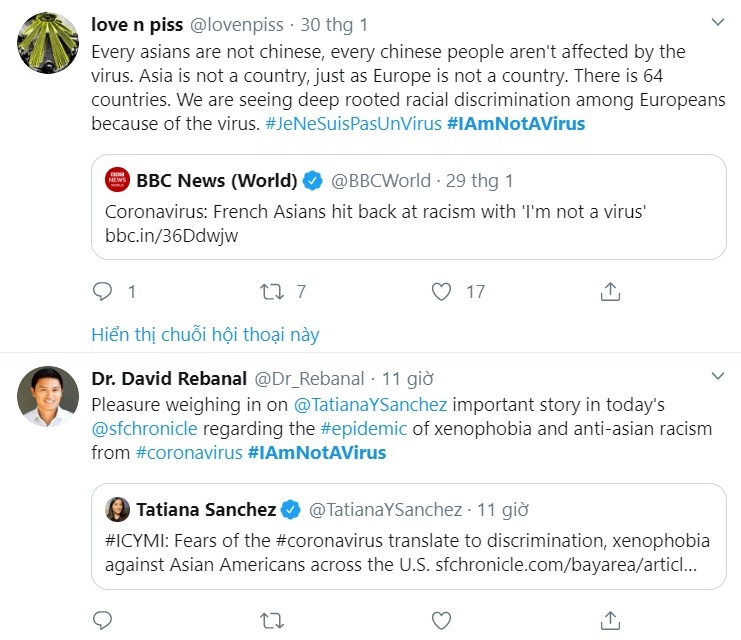Click the #JeNeSuisPasUnVirus hashtag
741x640 pixels.
(x=353, y=124)
